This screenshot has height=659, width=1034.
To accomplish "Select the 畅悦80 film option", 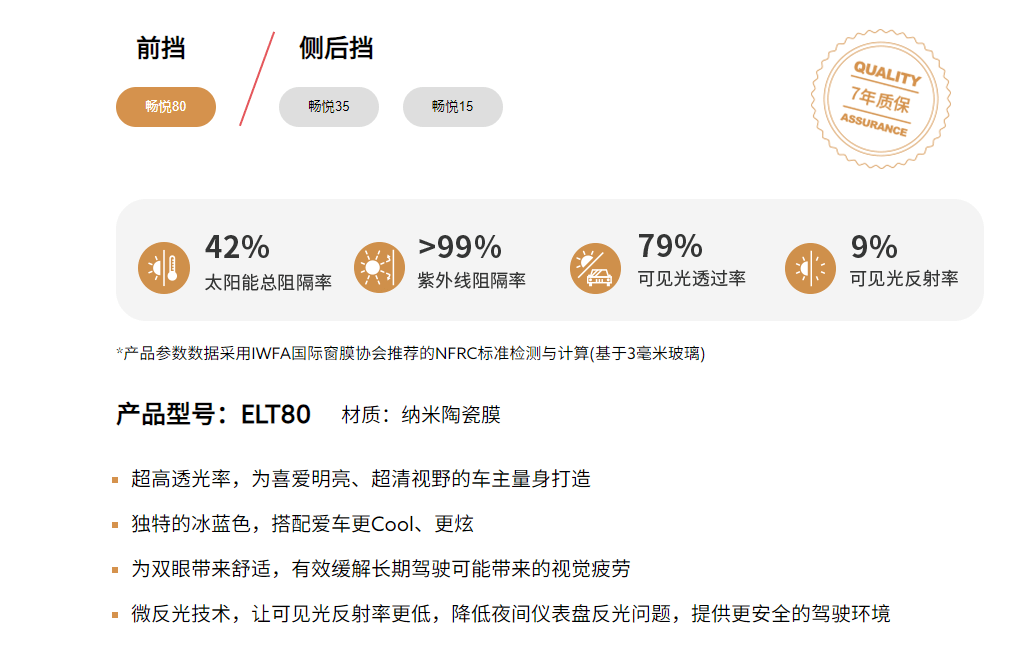I will click(166, 107).
